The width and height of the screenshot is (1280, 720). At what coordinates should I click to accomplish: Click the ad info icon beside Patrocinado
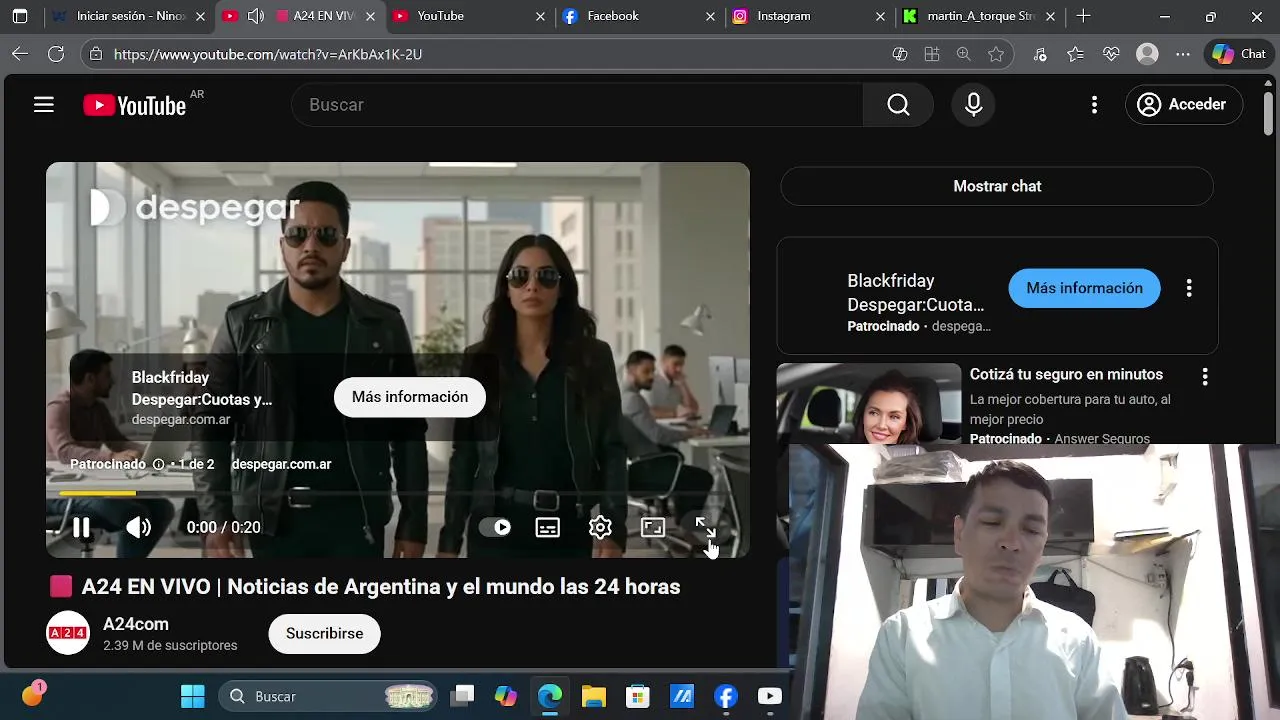[x=158, y=464]
